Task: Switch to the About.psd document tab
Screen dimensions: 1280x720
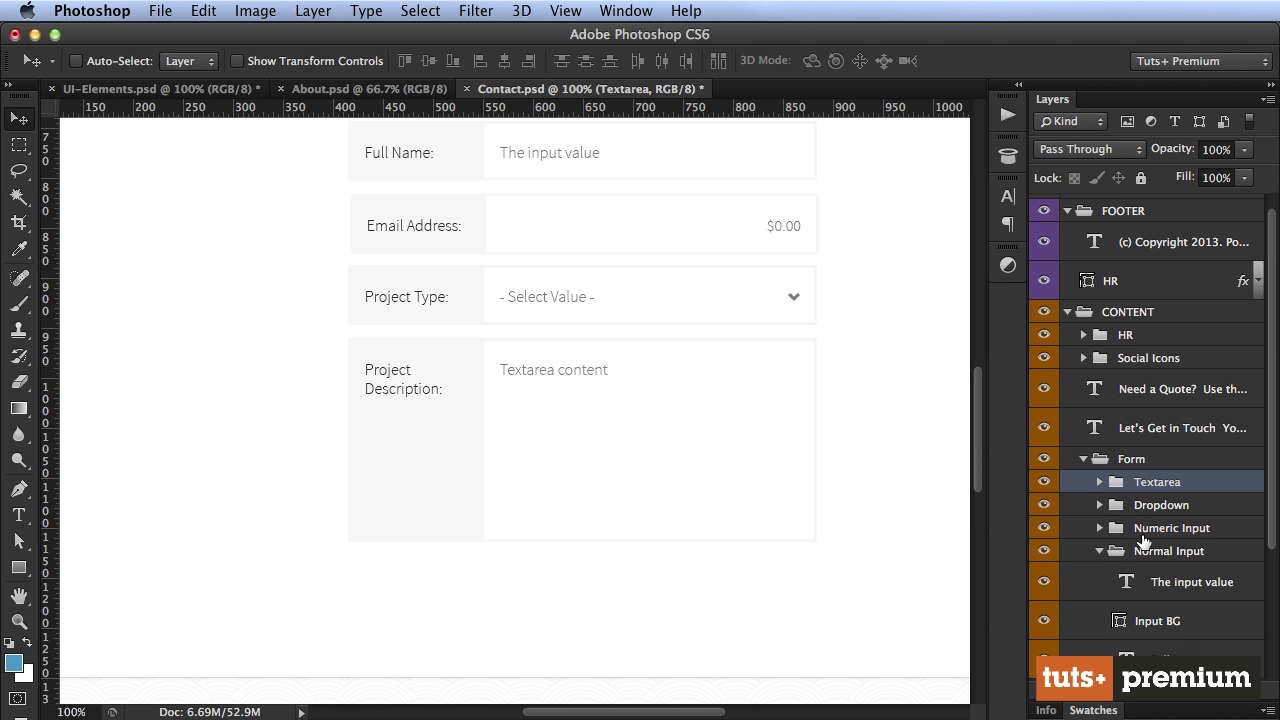Action: tap(368, 89)
